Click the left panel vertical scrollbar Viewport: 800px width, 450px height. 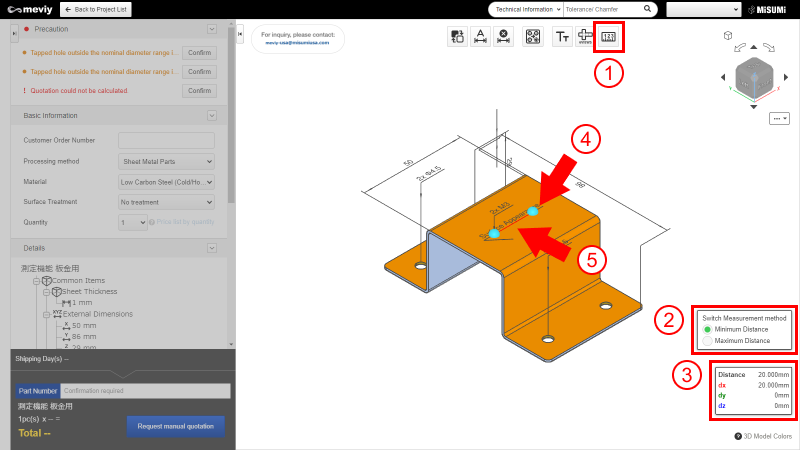click(231, 115)
